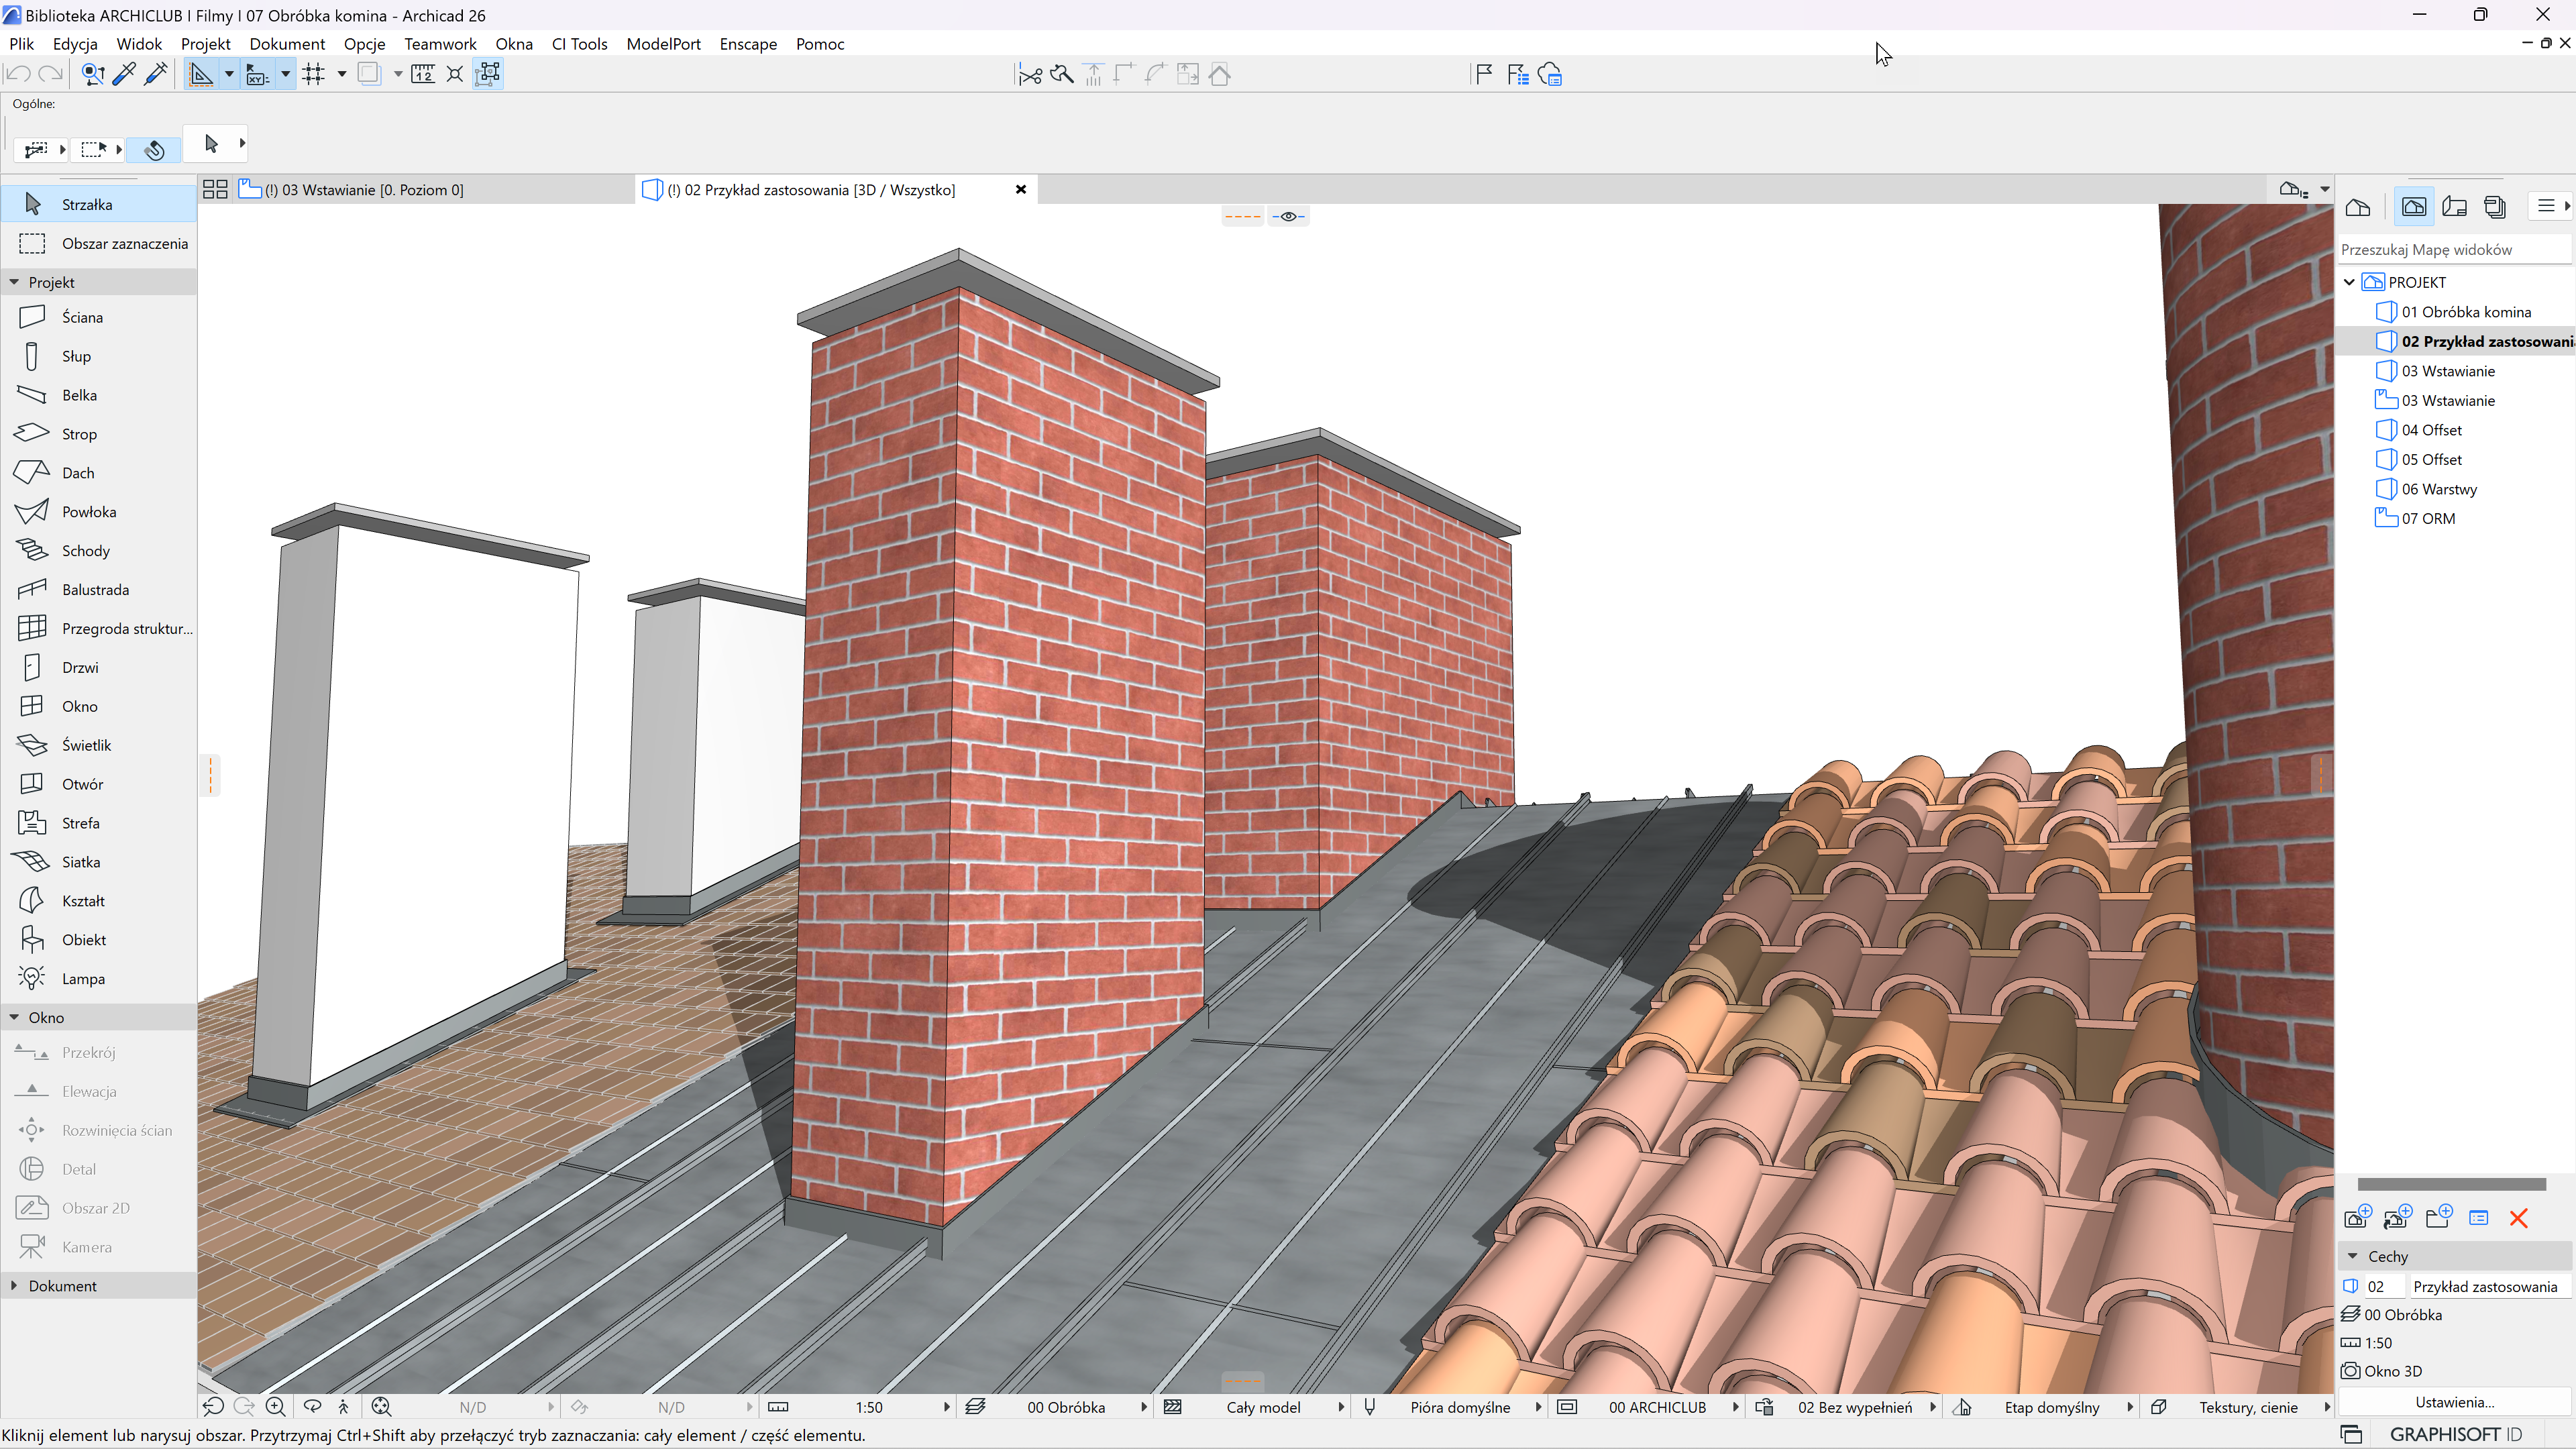2576x1449 pixels.
Task: Open the Dokument menu
Action: [286, 44]
